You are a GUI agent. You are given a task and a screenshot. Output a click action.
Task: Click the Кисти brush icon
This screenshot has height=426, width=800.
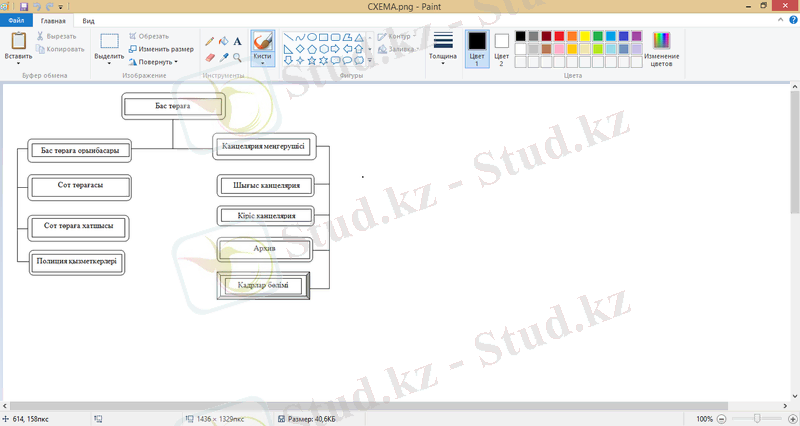(x=263, y=41)
